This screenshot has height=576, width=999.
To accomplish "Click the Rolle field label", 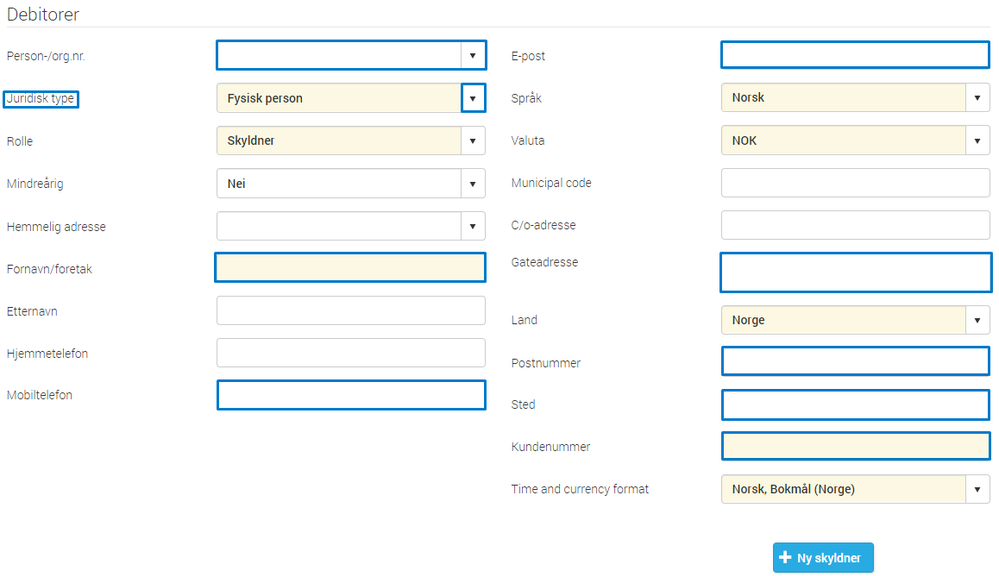I will tap(20, 141).
